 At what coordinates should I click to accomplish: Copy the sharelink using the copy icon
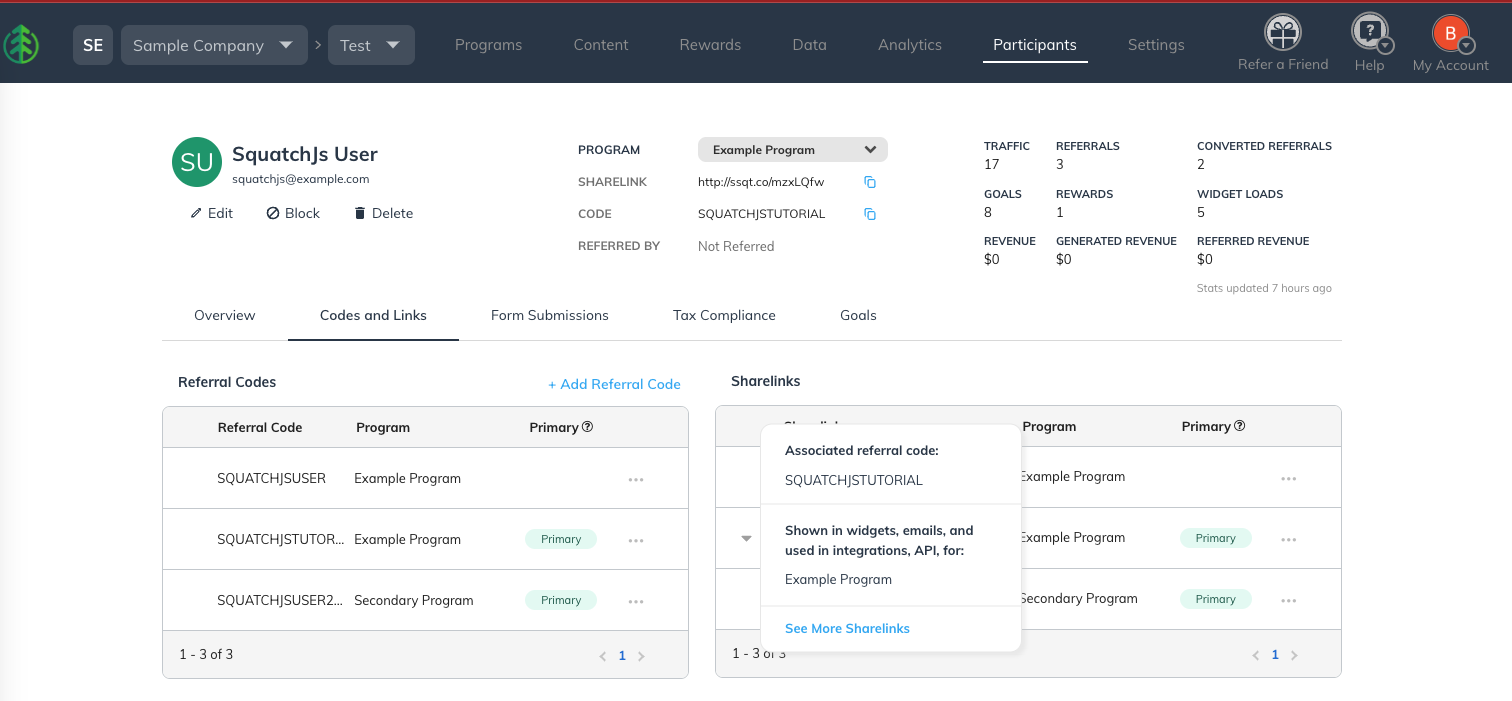pyautogui.click(x=870, y=182)
